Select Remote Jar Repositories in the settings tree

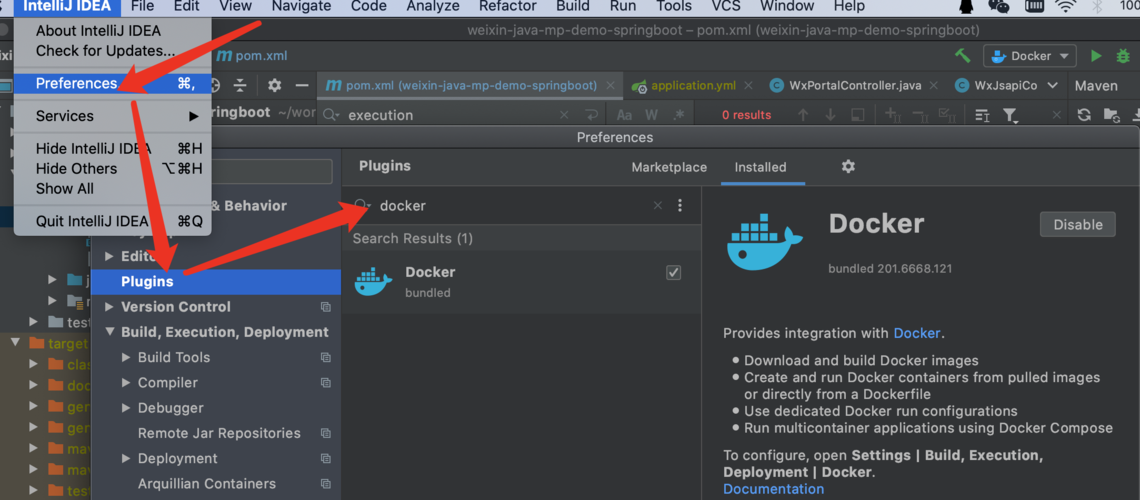pos(219,433)
